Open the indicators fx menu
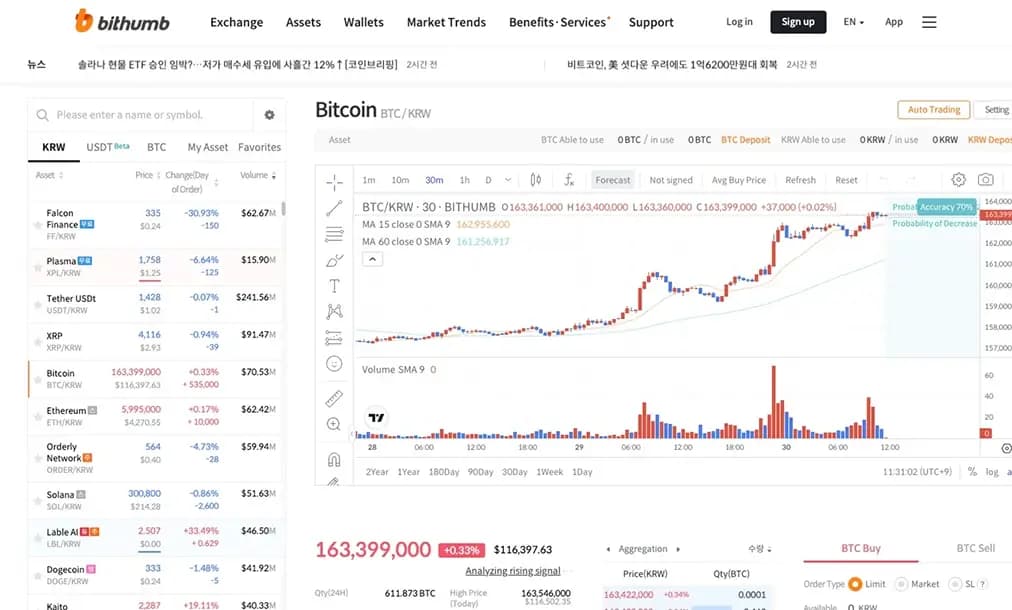 pyautogui.click(x=570, y=180)
